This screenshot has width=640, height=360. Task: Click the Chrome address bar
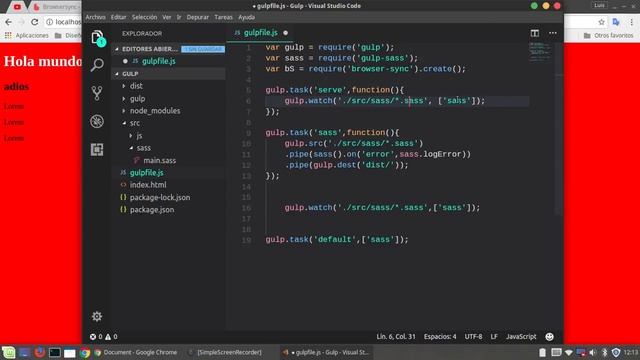[63, 22]
